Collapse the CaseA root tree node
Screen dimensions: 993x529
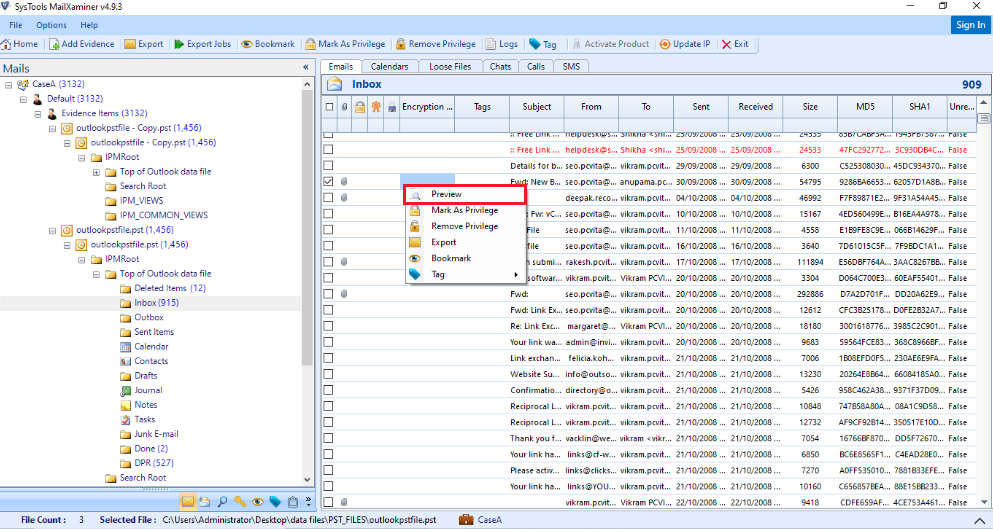(9, 84)
